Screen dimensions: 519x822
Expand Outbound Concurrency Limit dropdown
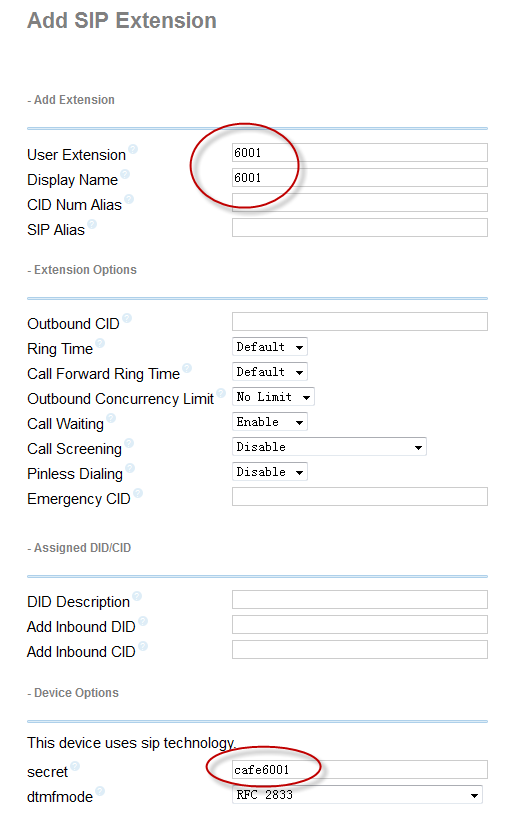point(273,397)
